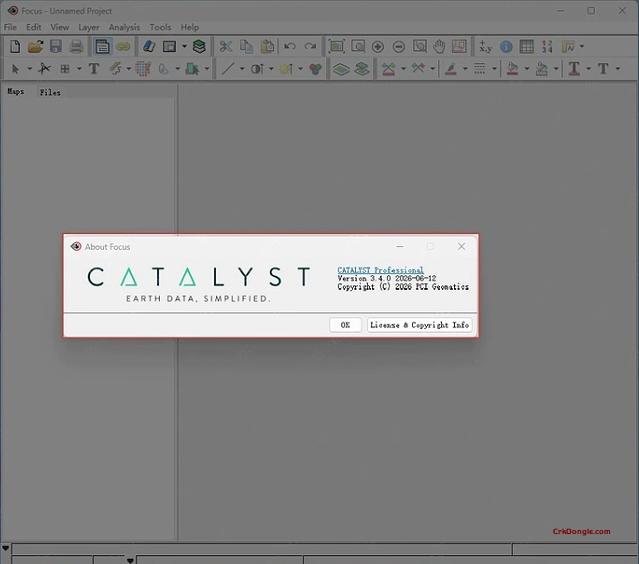Open dropdown next to the pointer tool
Image resolution: width=639 pixels, height=564 pixels.
tap(30, 69)
